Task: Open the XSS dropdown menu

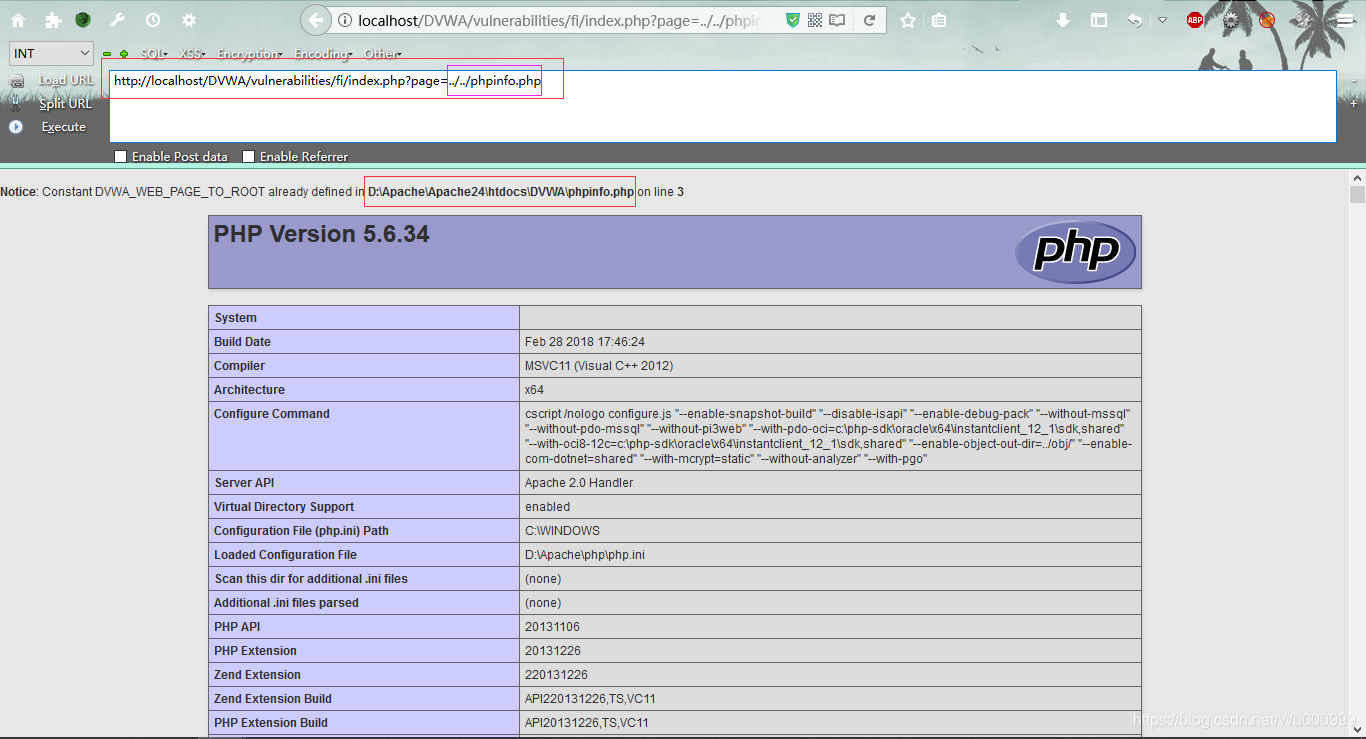Action: pos(192,54)
